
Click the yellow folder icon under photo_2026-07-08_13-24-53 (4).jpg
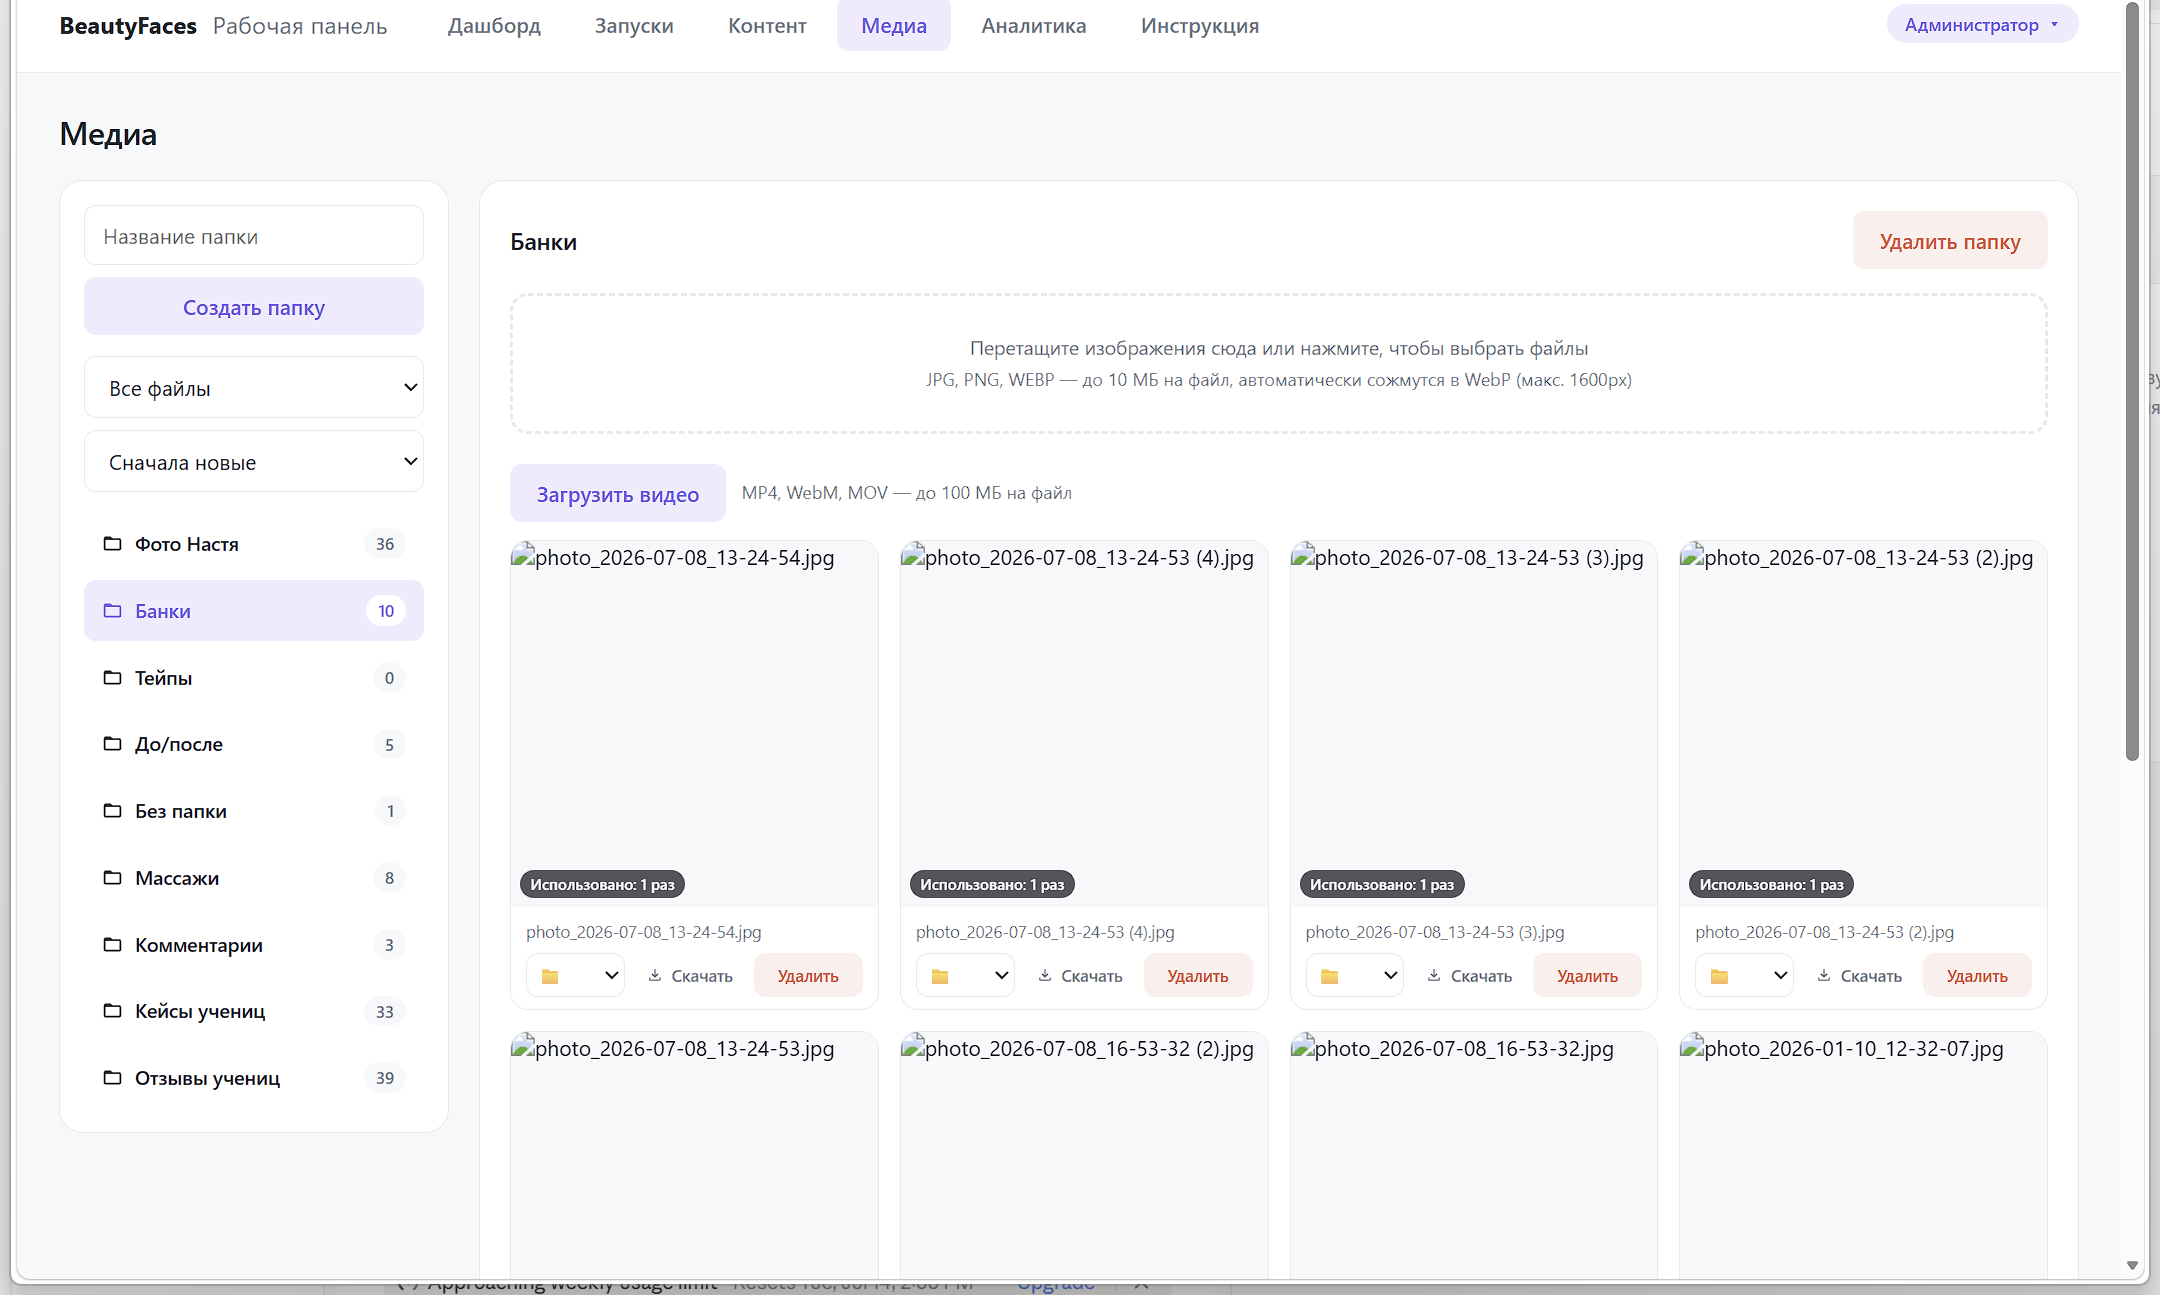(x=940, y=976)
